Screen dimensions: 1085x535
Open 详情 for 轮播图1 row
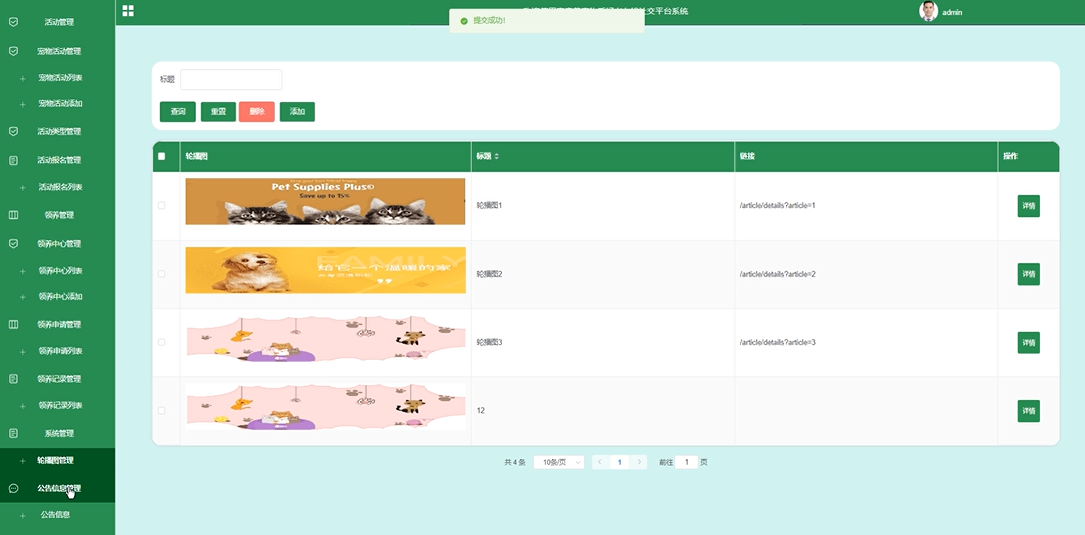1028,206
